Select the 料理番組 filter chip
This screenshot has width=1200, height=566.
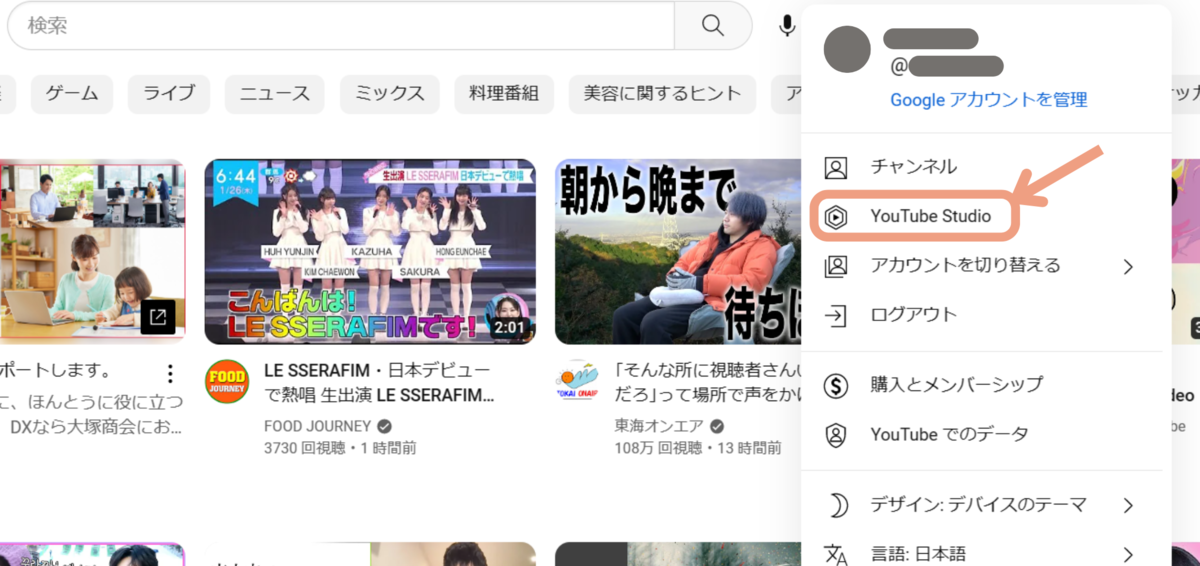pyautogui.click(x=504, y=94)
